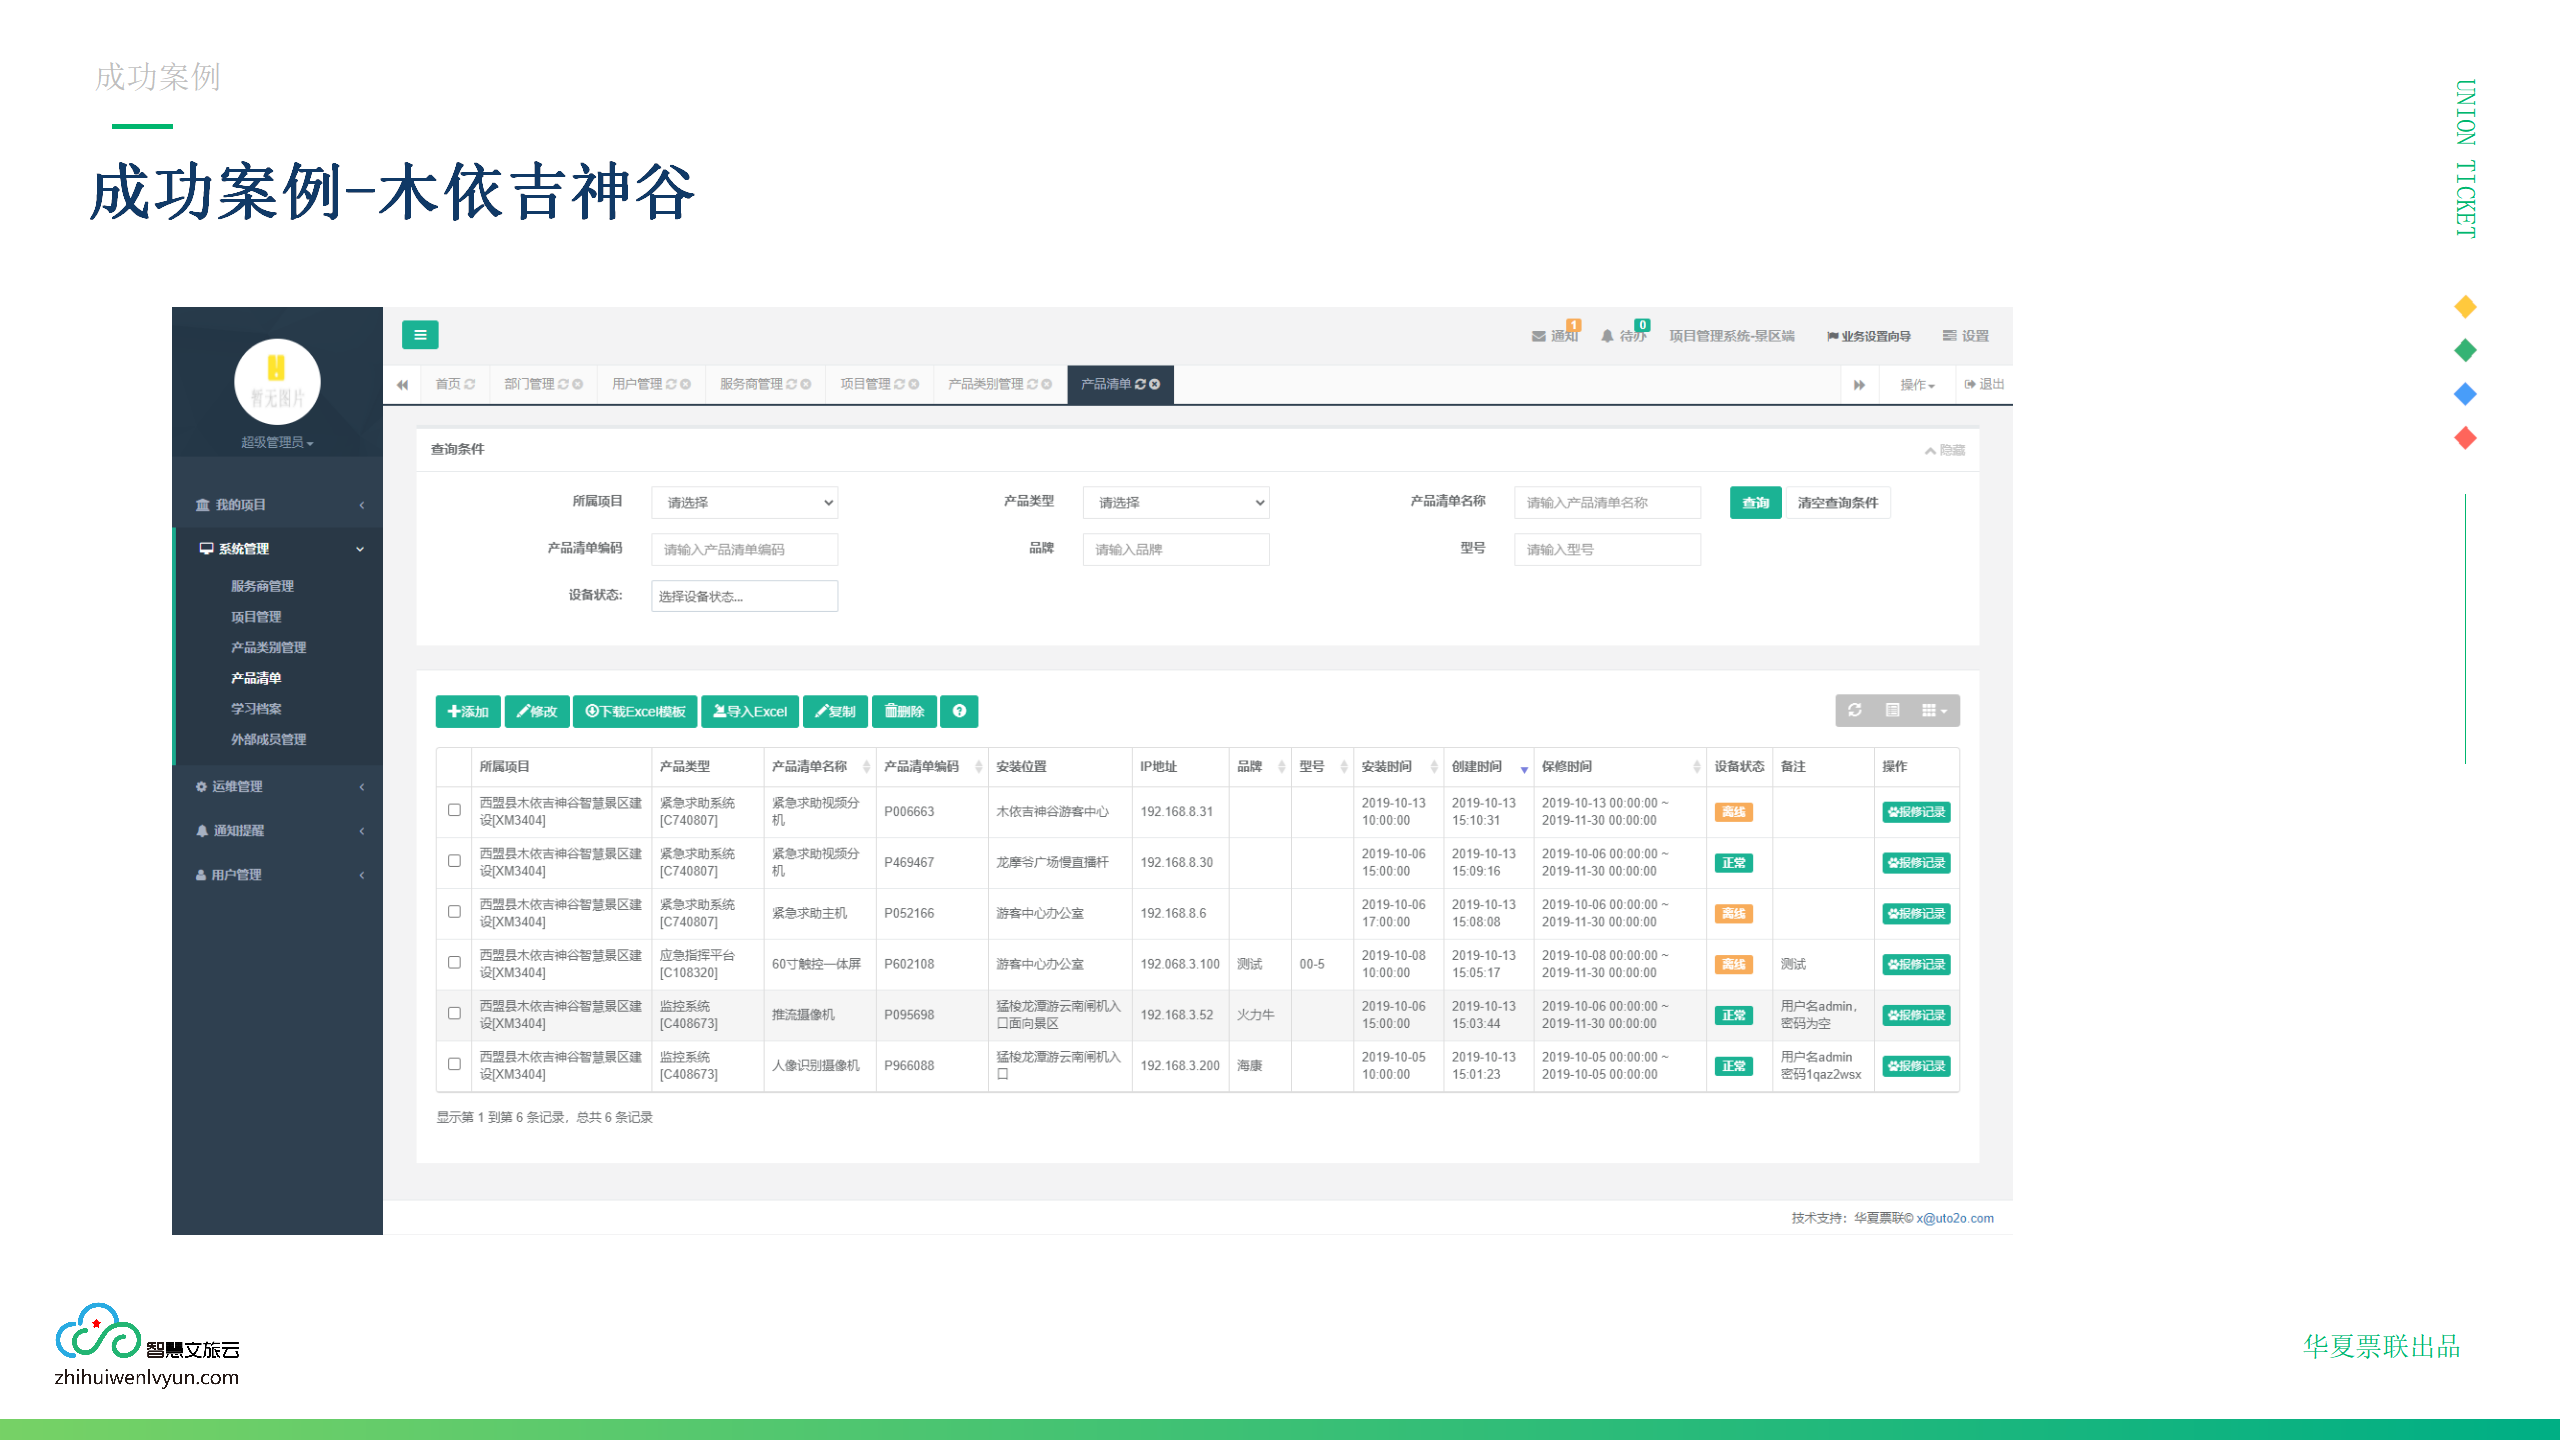Switch to the 服务商管理 tab
This screenshot has width=2560, height=1440.
tap(751, 384)
